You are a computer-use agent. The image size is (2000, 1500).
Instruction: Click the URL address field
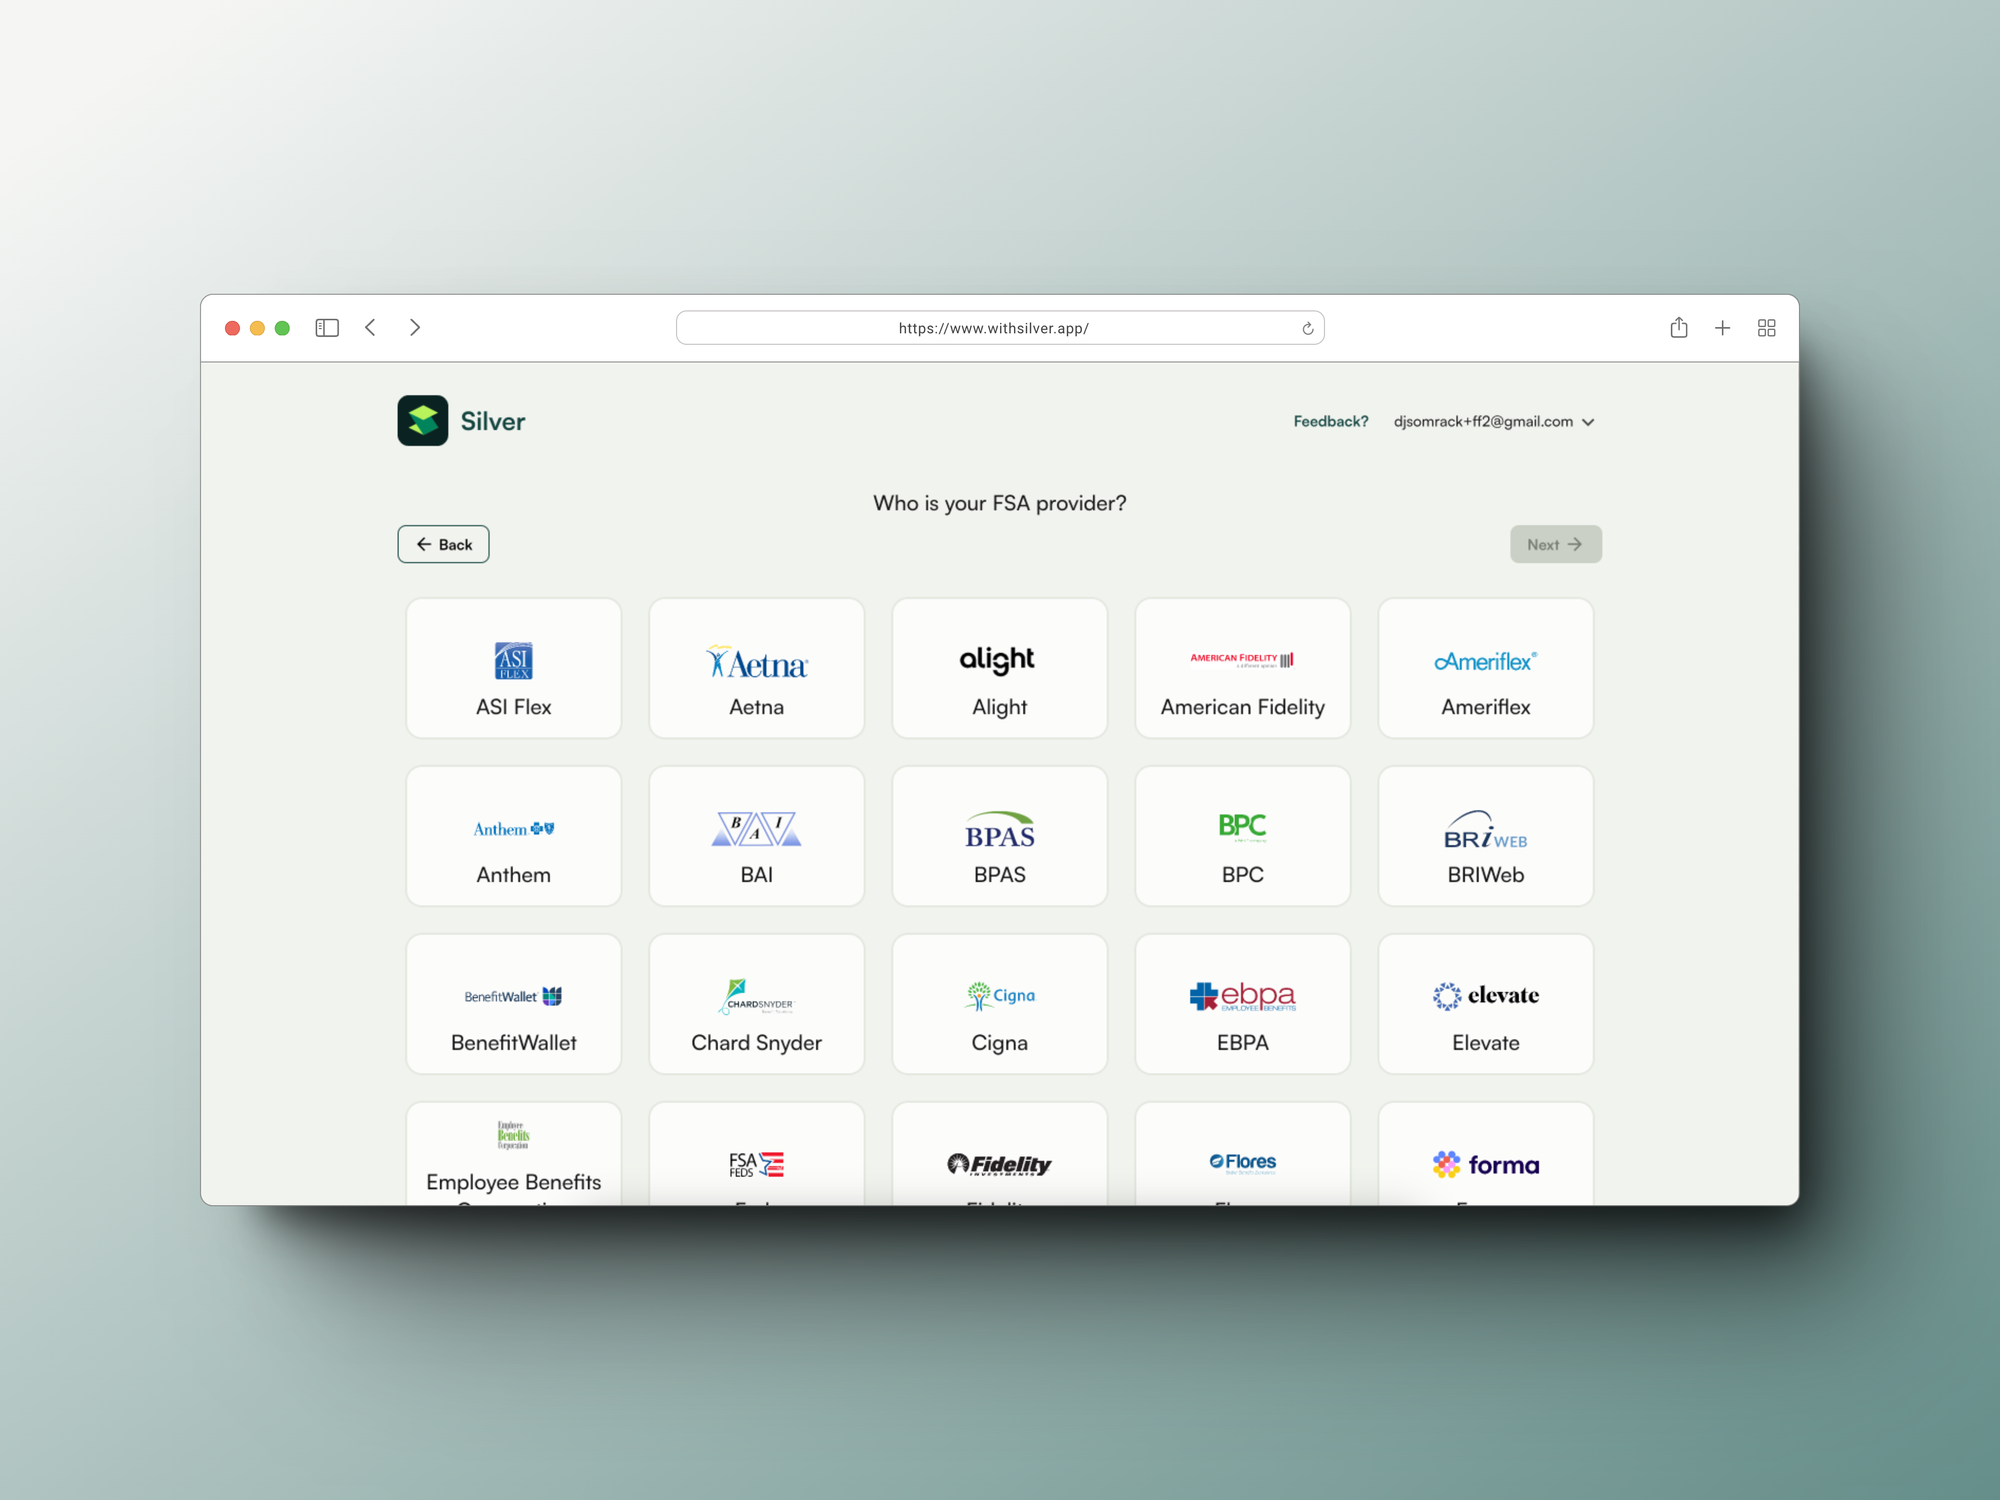tap(992, 328)
